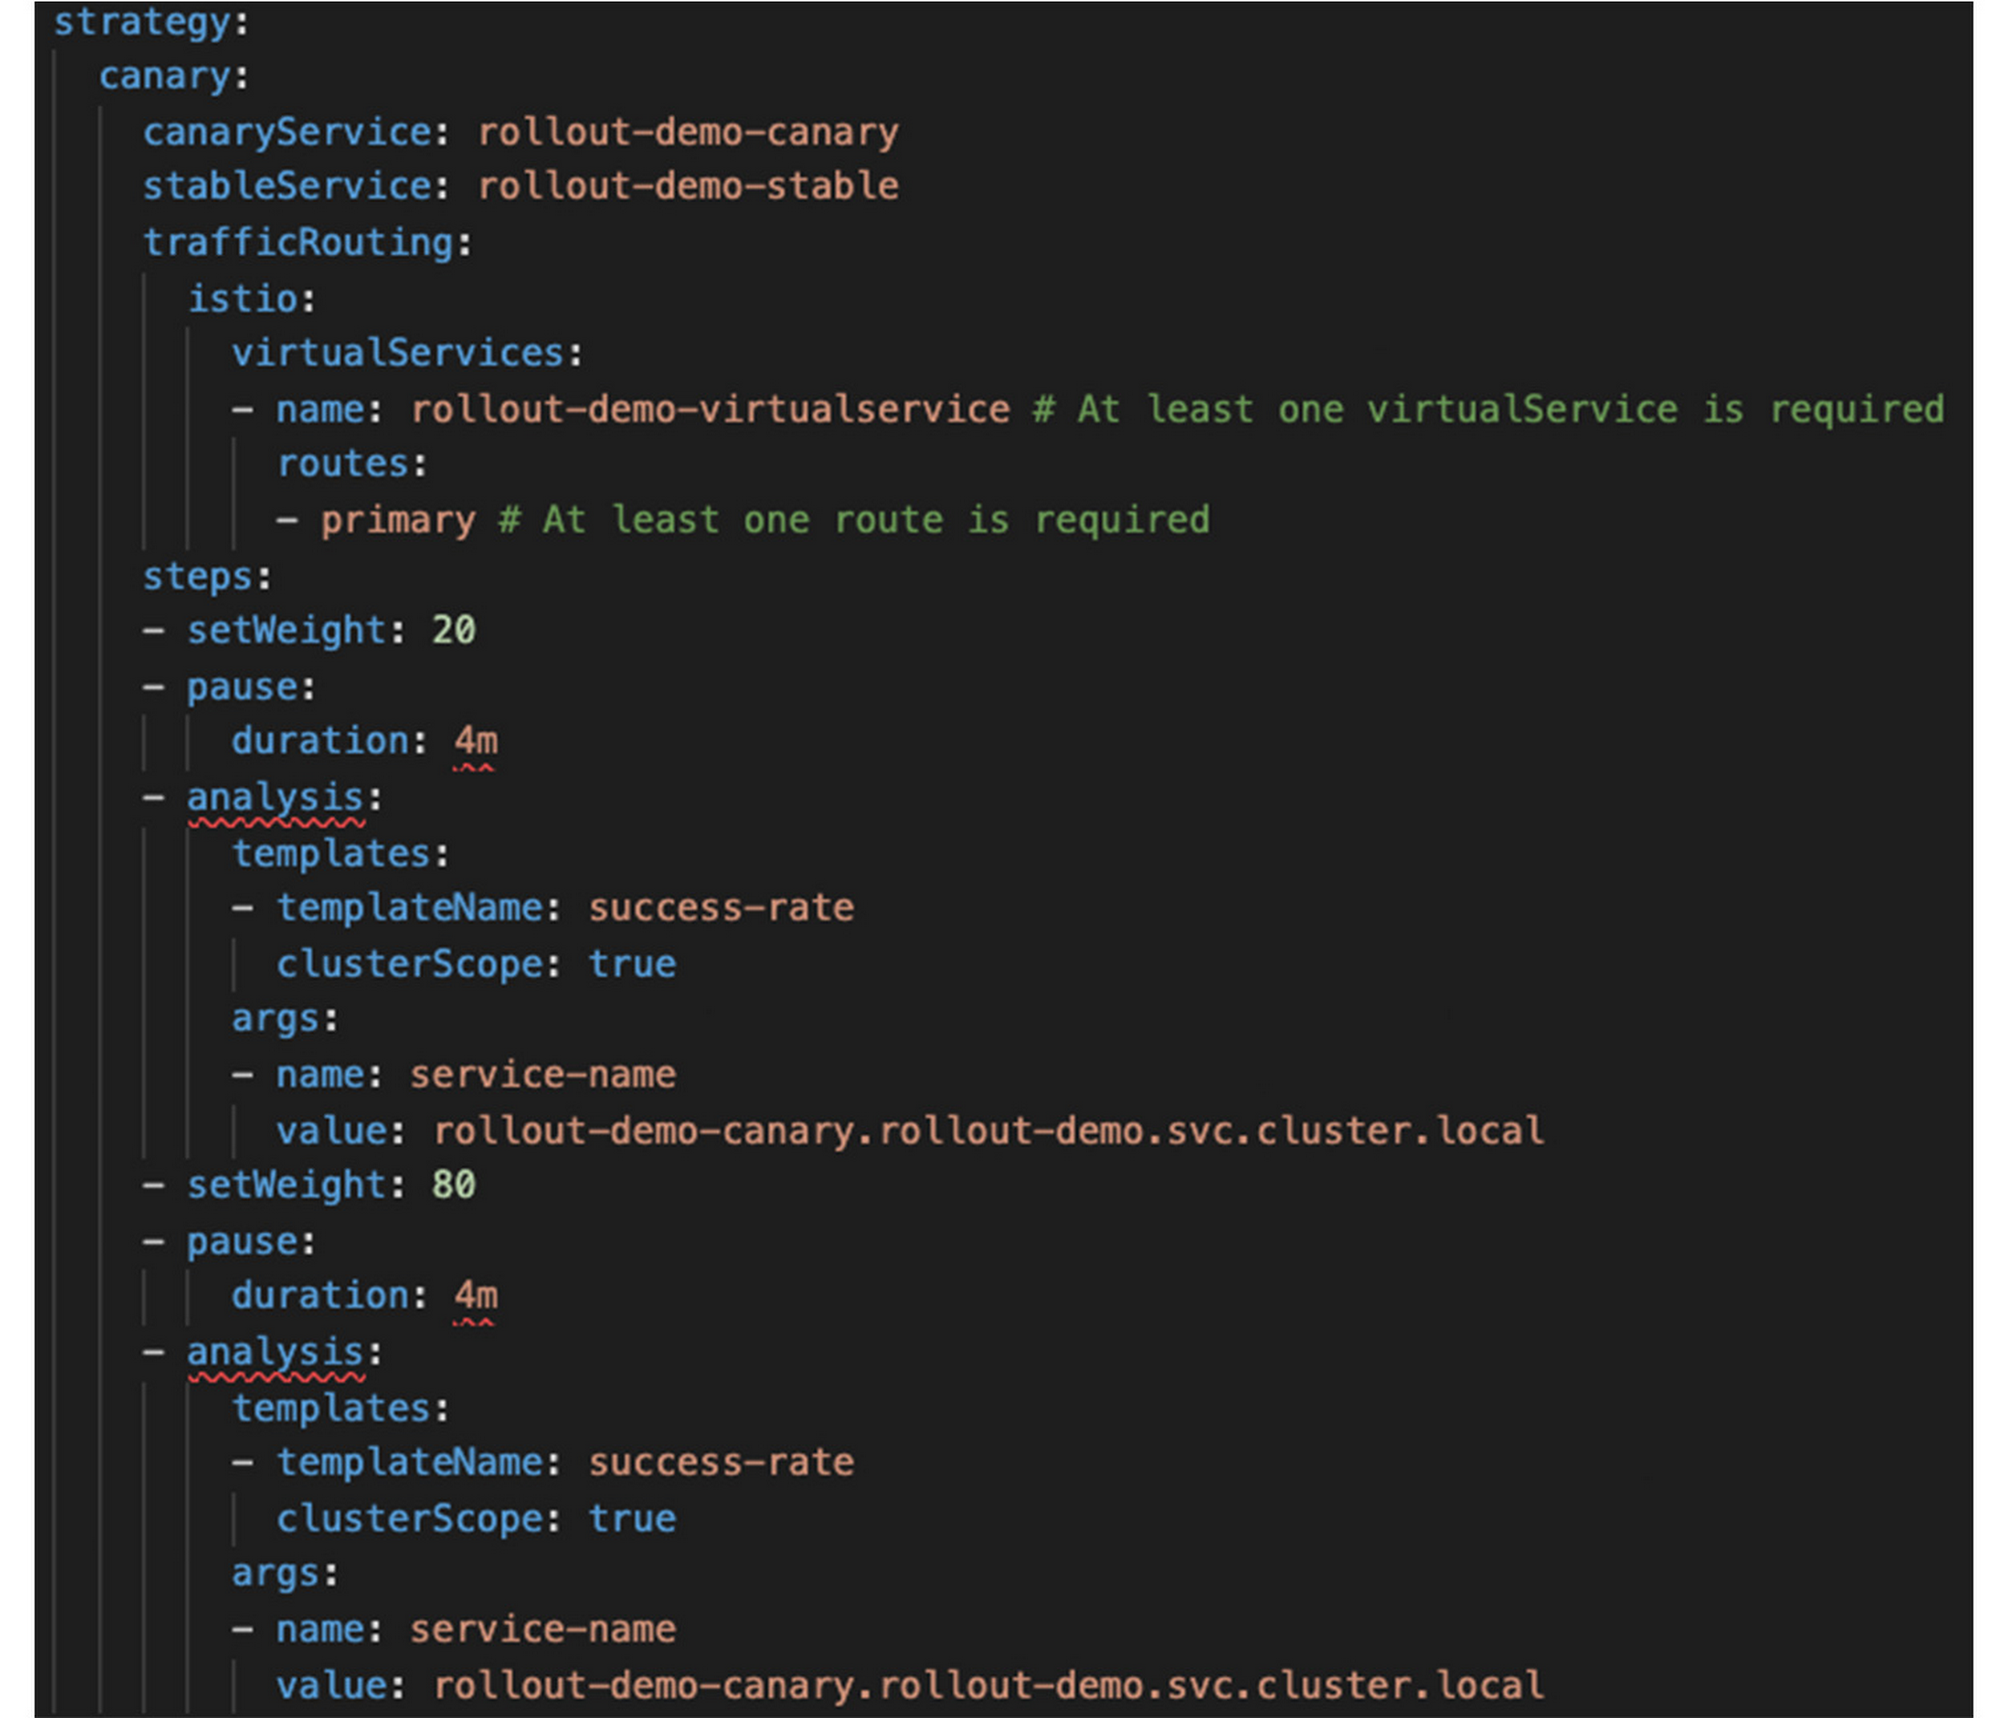
Task: Click the first 'success-rate' templateName value
Action: [721, 908]
